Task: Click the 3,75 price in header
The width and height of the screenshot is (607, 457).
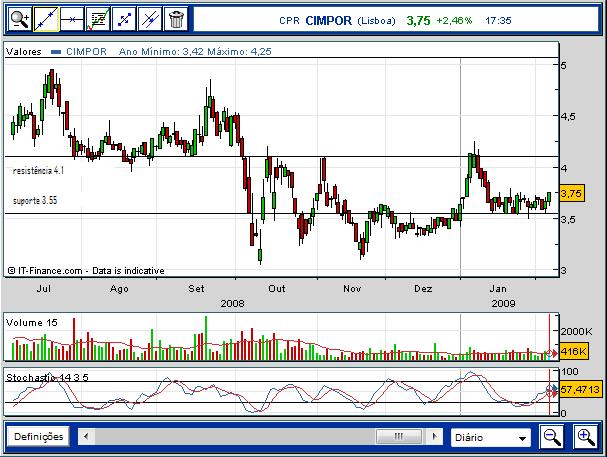Action: (418, 21)
